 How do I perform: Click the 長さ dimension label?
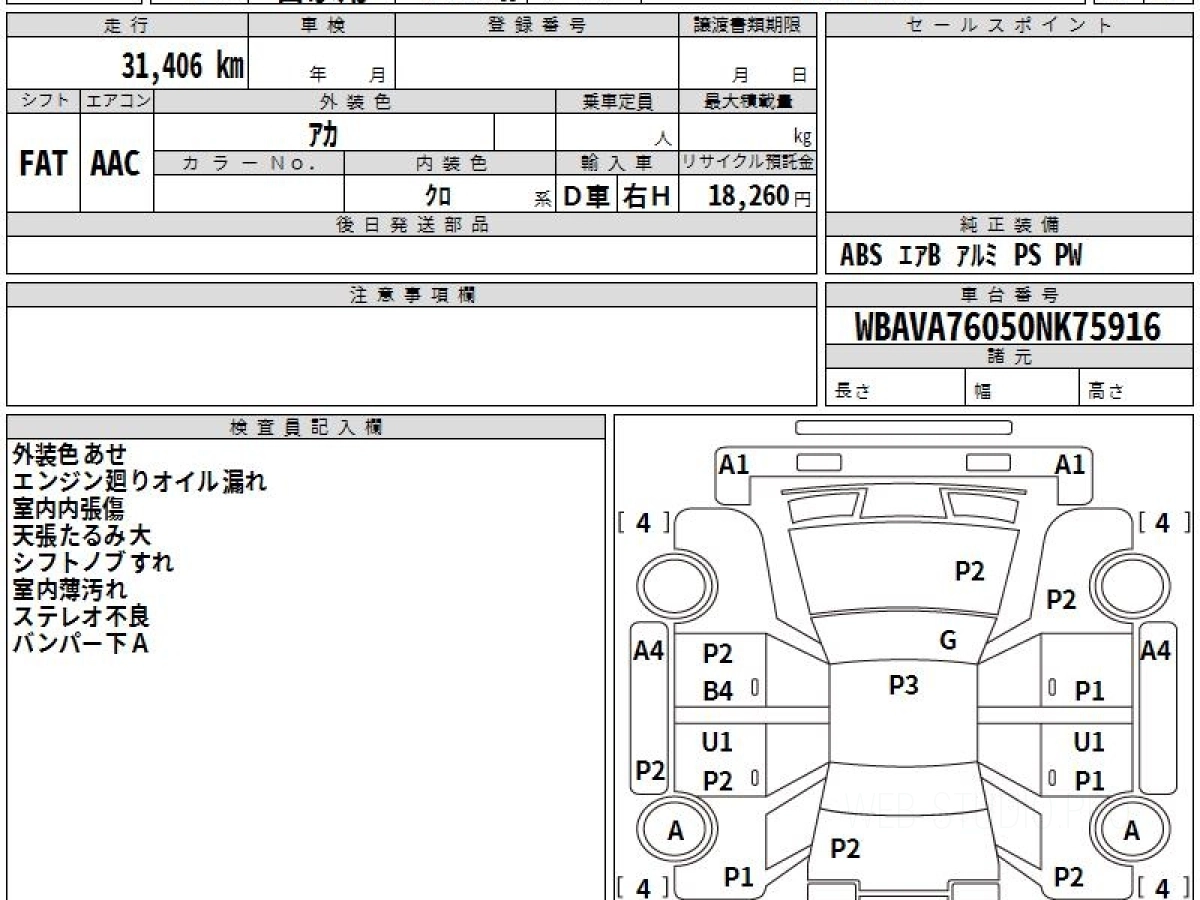(x=853, y=392)
